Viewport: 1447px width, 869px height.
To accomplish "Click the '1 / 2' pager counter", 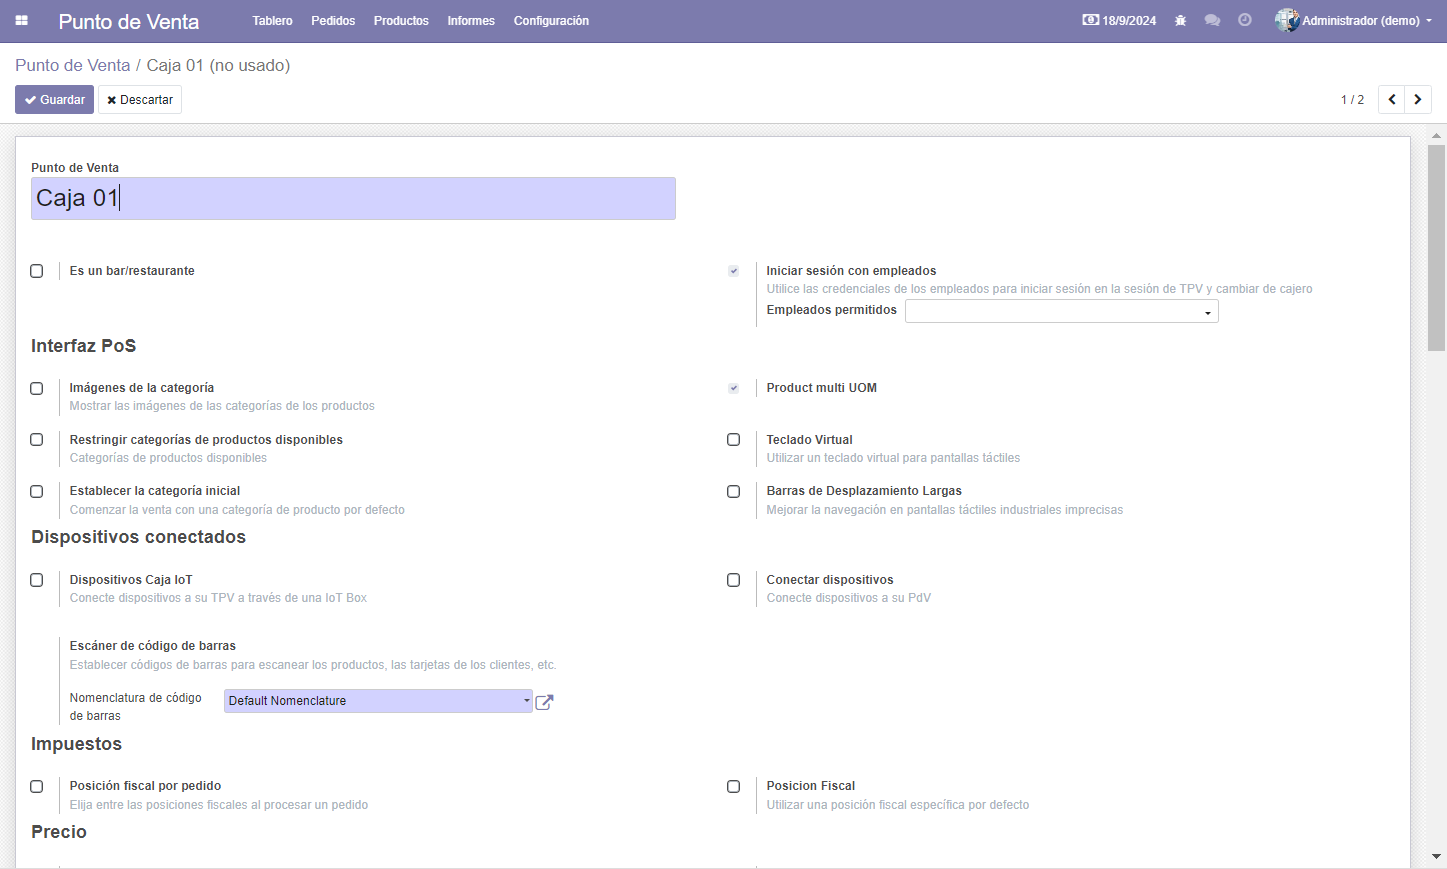I will 1352,100.
